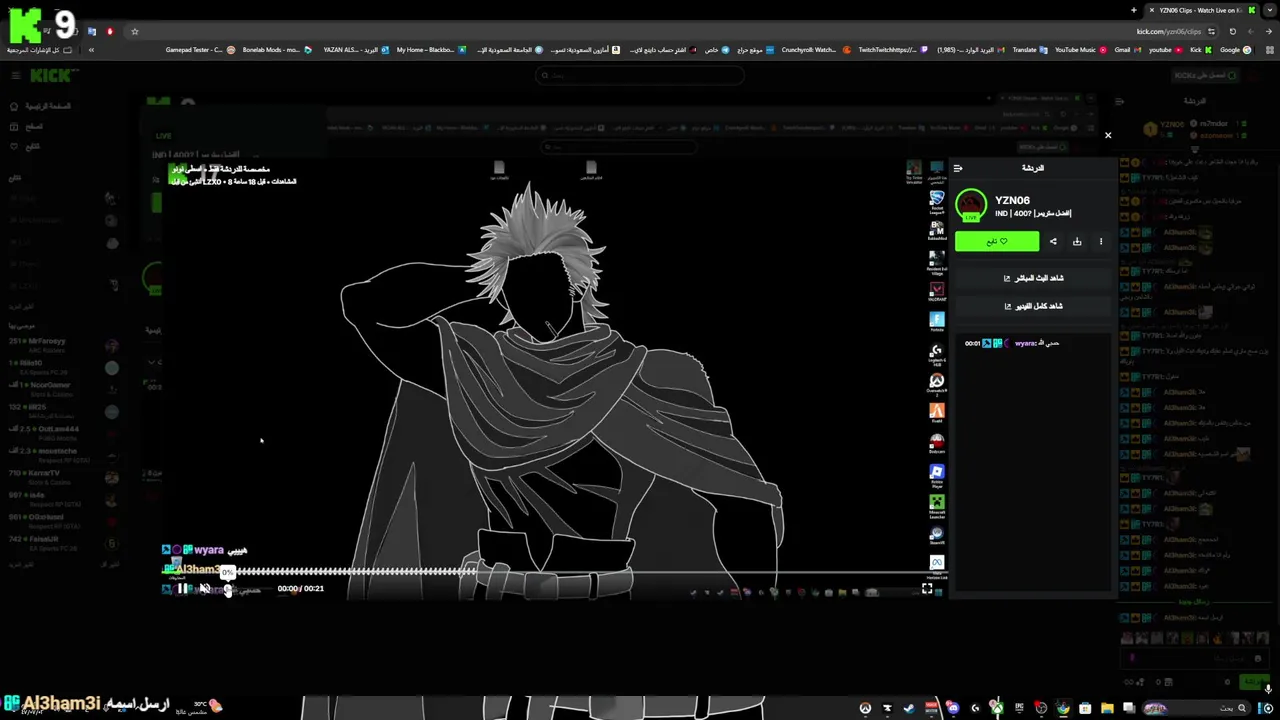Go back in browser history
Image resolution: width=1280 pixels, height=720 pixels.
[x=1269, y=31]
